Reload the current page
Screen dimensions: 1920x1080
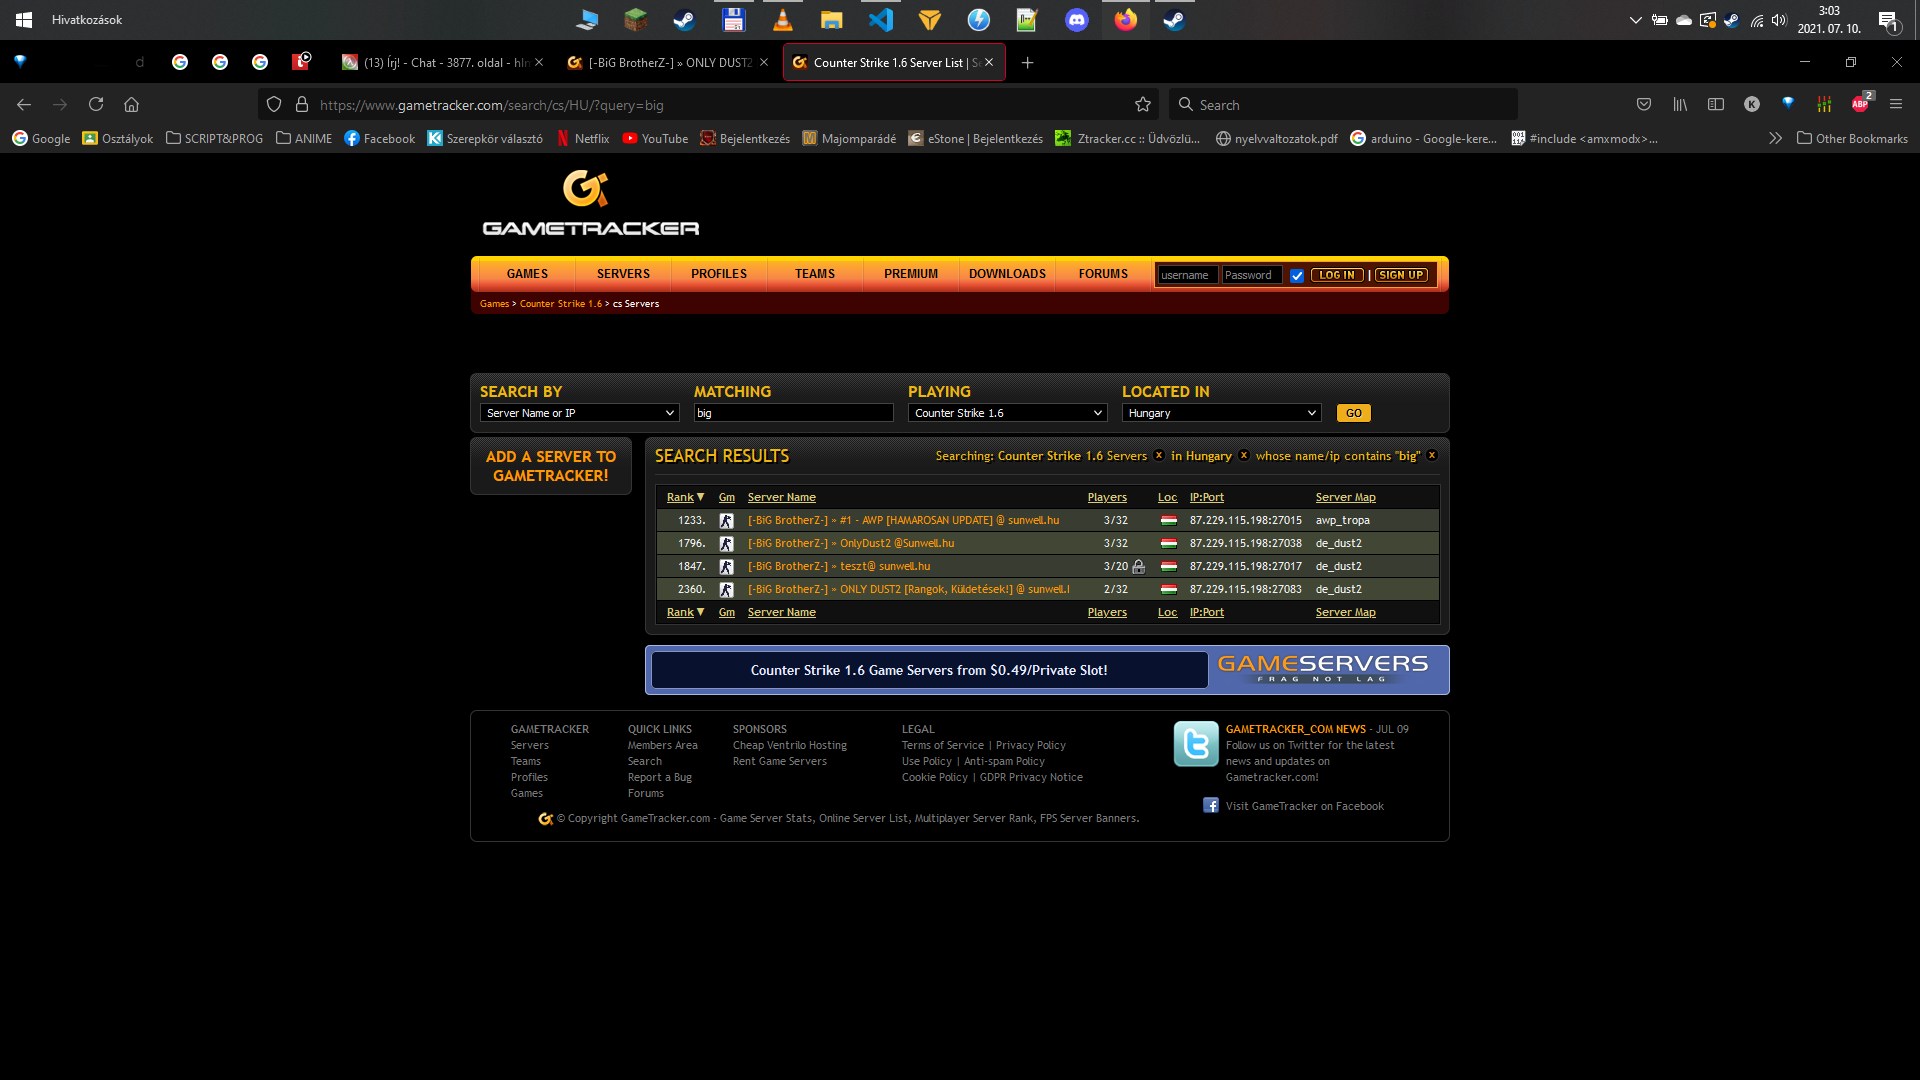click(x=96, y=104)
